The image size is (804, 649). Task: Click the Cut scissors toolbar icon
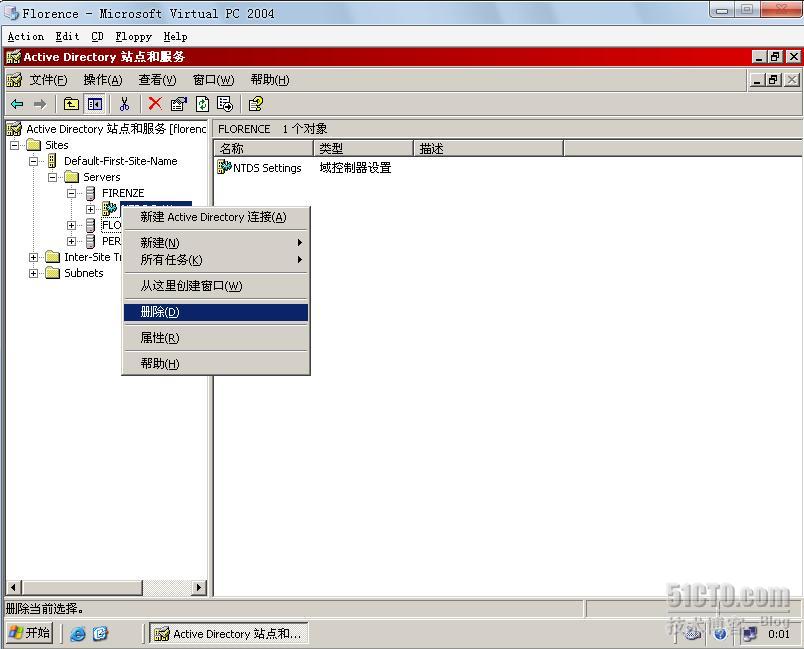click(124, 104)
